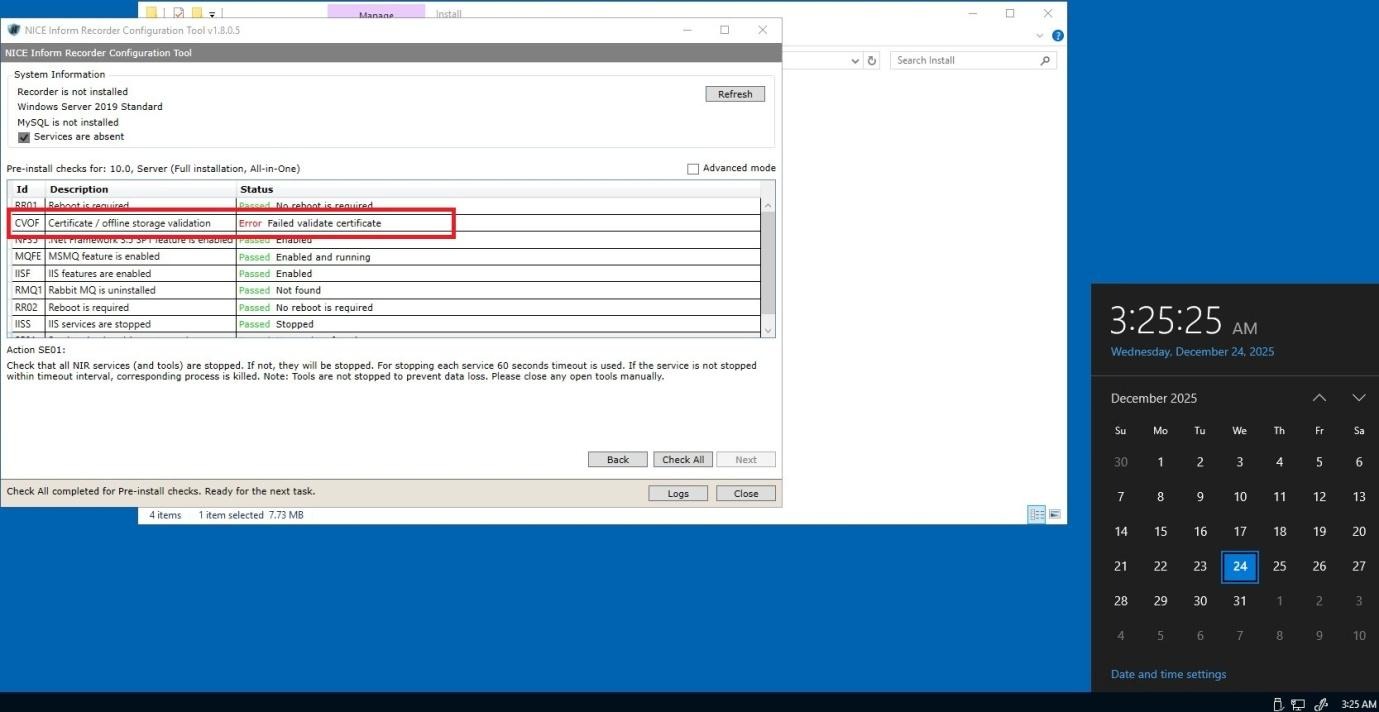Click the Close button beside Logs

point(746,493)
